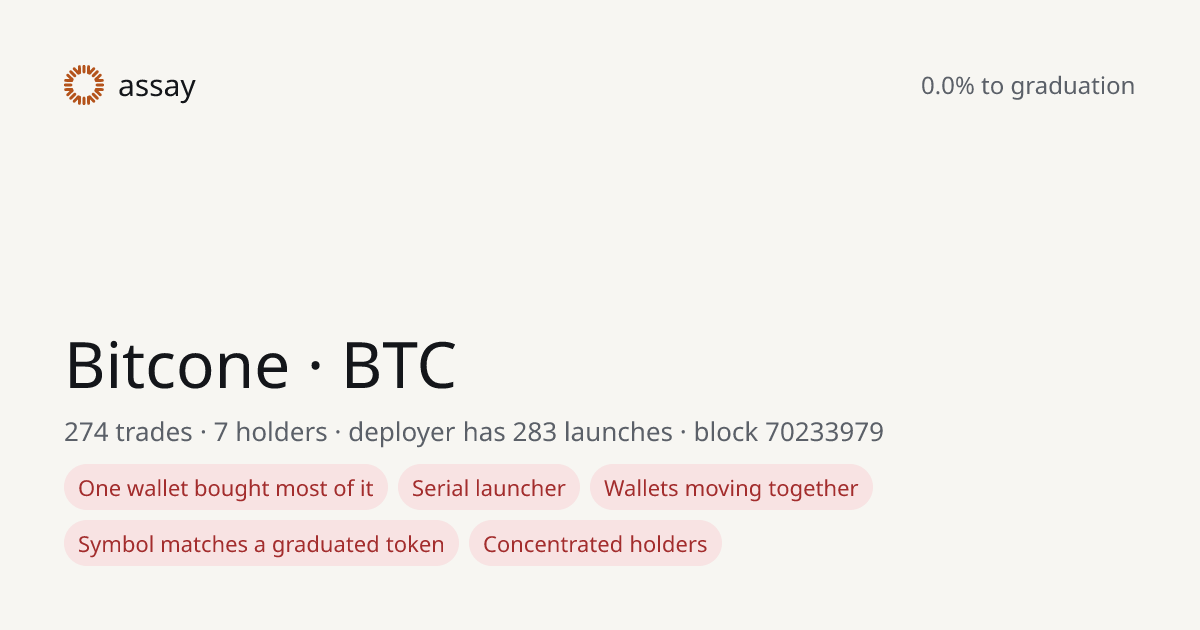
Task: Click the word block in stats line
Action: 726,432
